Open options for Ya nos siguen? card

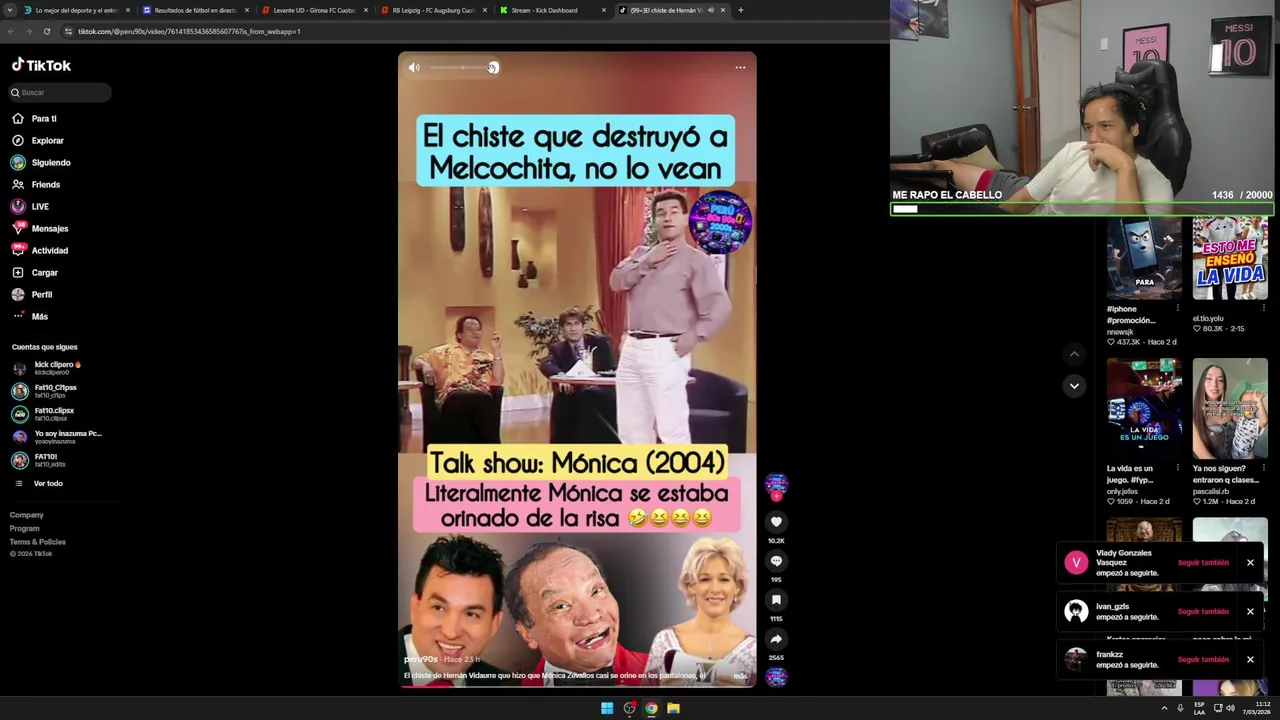click(1264, 467)
